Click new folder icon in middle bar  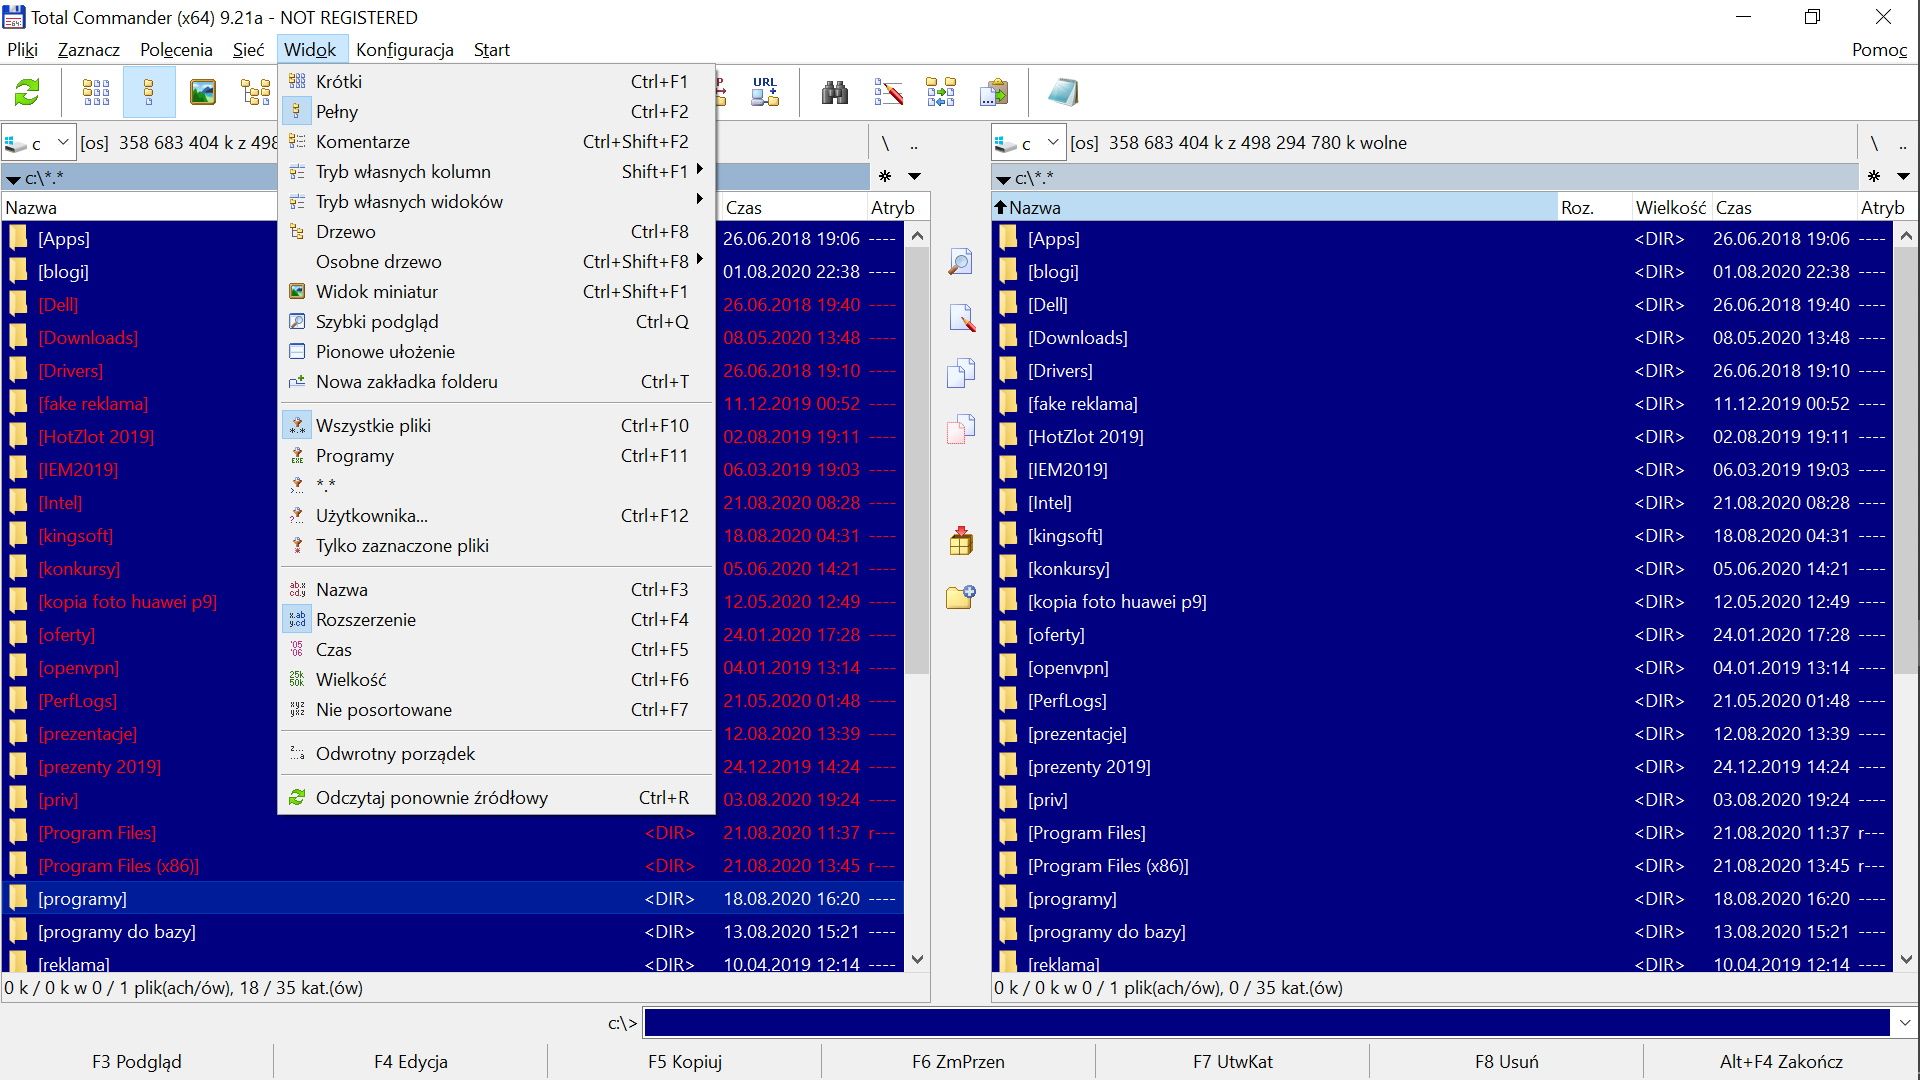click(x=961, y=597)
